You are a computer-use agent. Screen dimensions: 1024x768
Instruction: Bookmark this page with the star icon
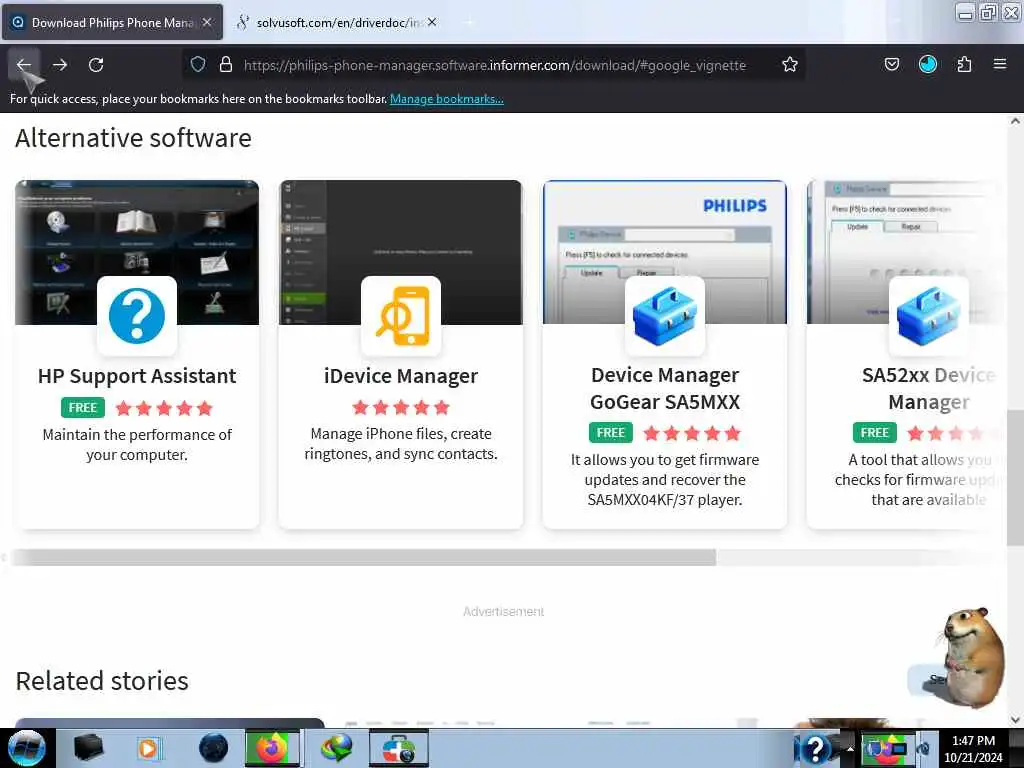(x=790, y=64)
